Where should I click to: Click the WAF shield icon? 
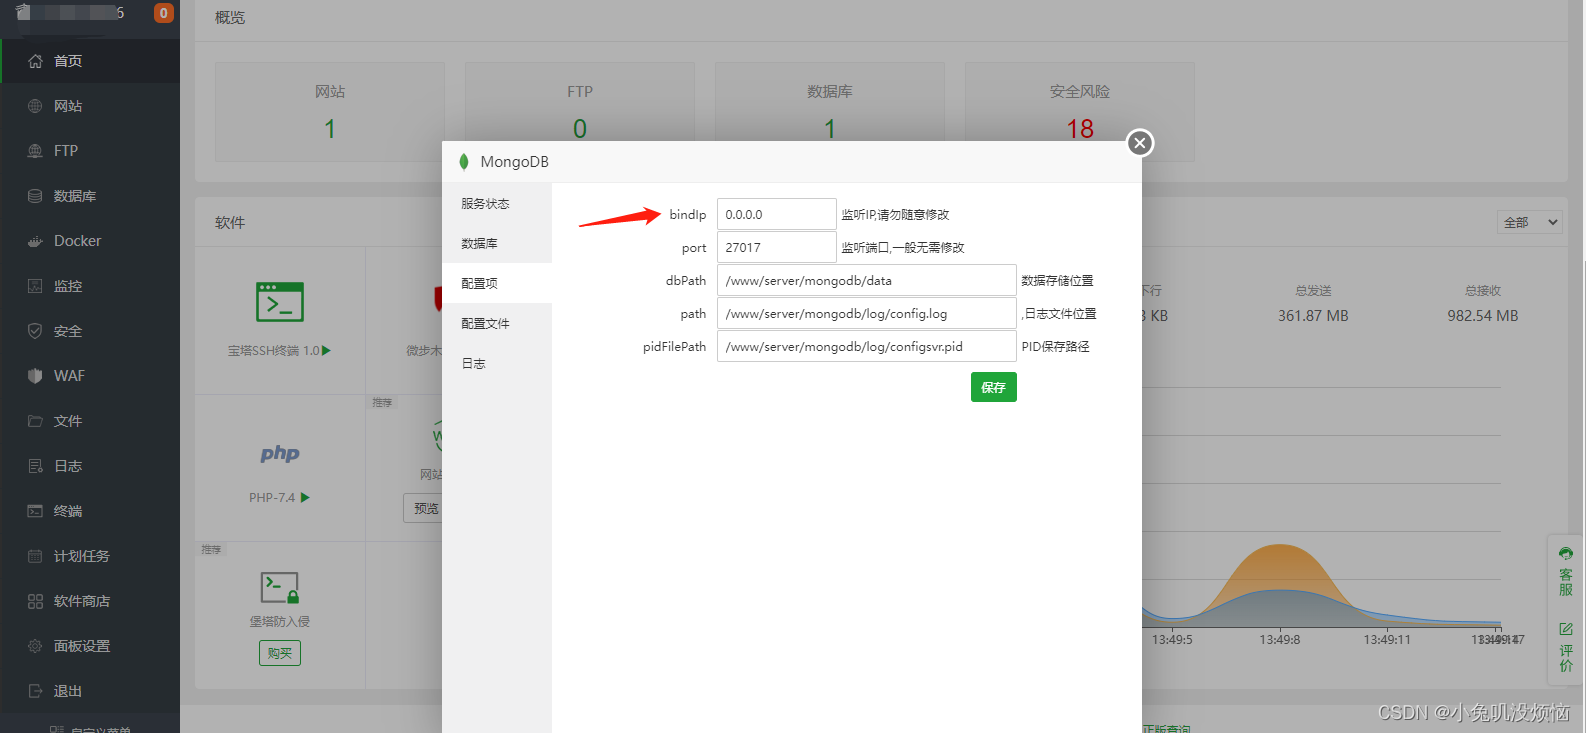(35, 376)
